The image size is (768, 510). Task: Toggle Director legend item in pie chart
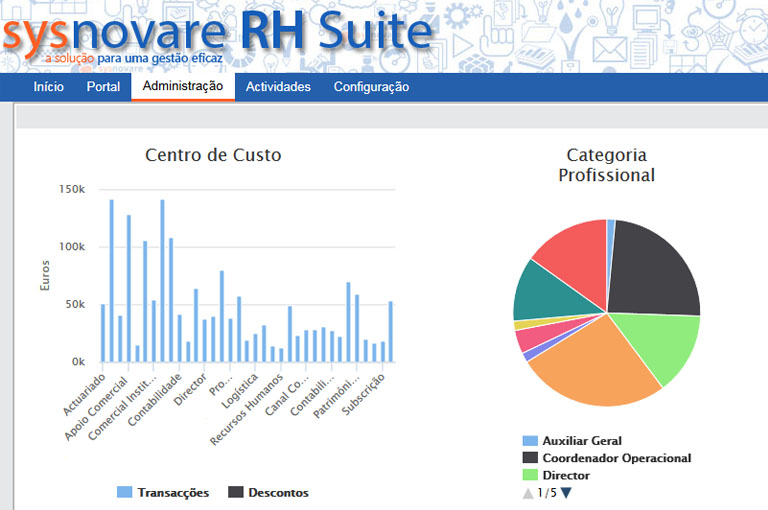click(x=556, y=475)
